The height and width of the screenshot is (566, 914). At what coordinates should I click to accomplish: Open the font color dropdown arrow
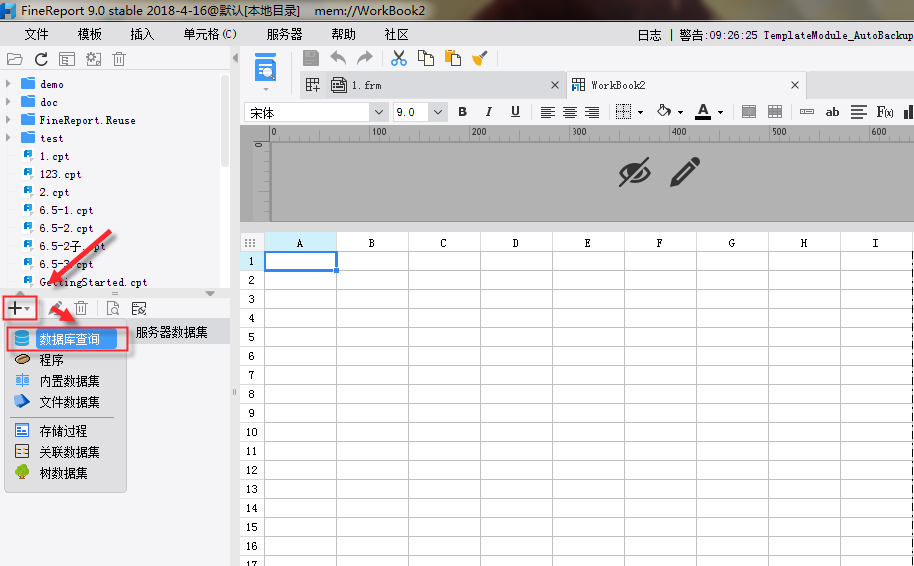point(720,113)
